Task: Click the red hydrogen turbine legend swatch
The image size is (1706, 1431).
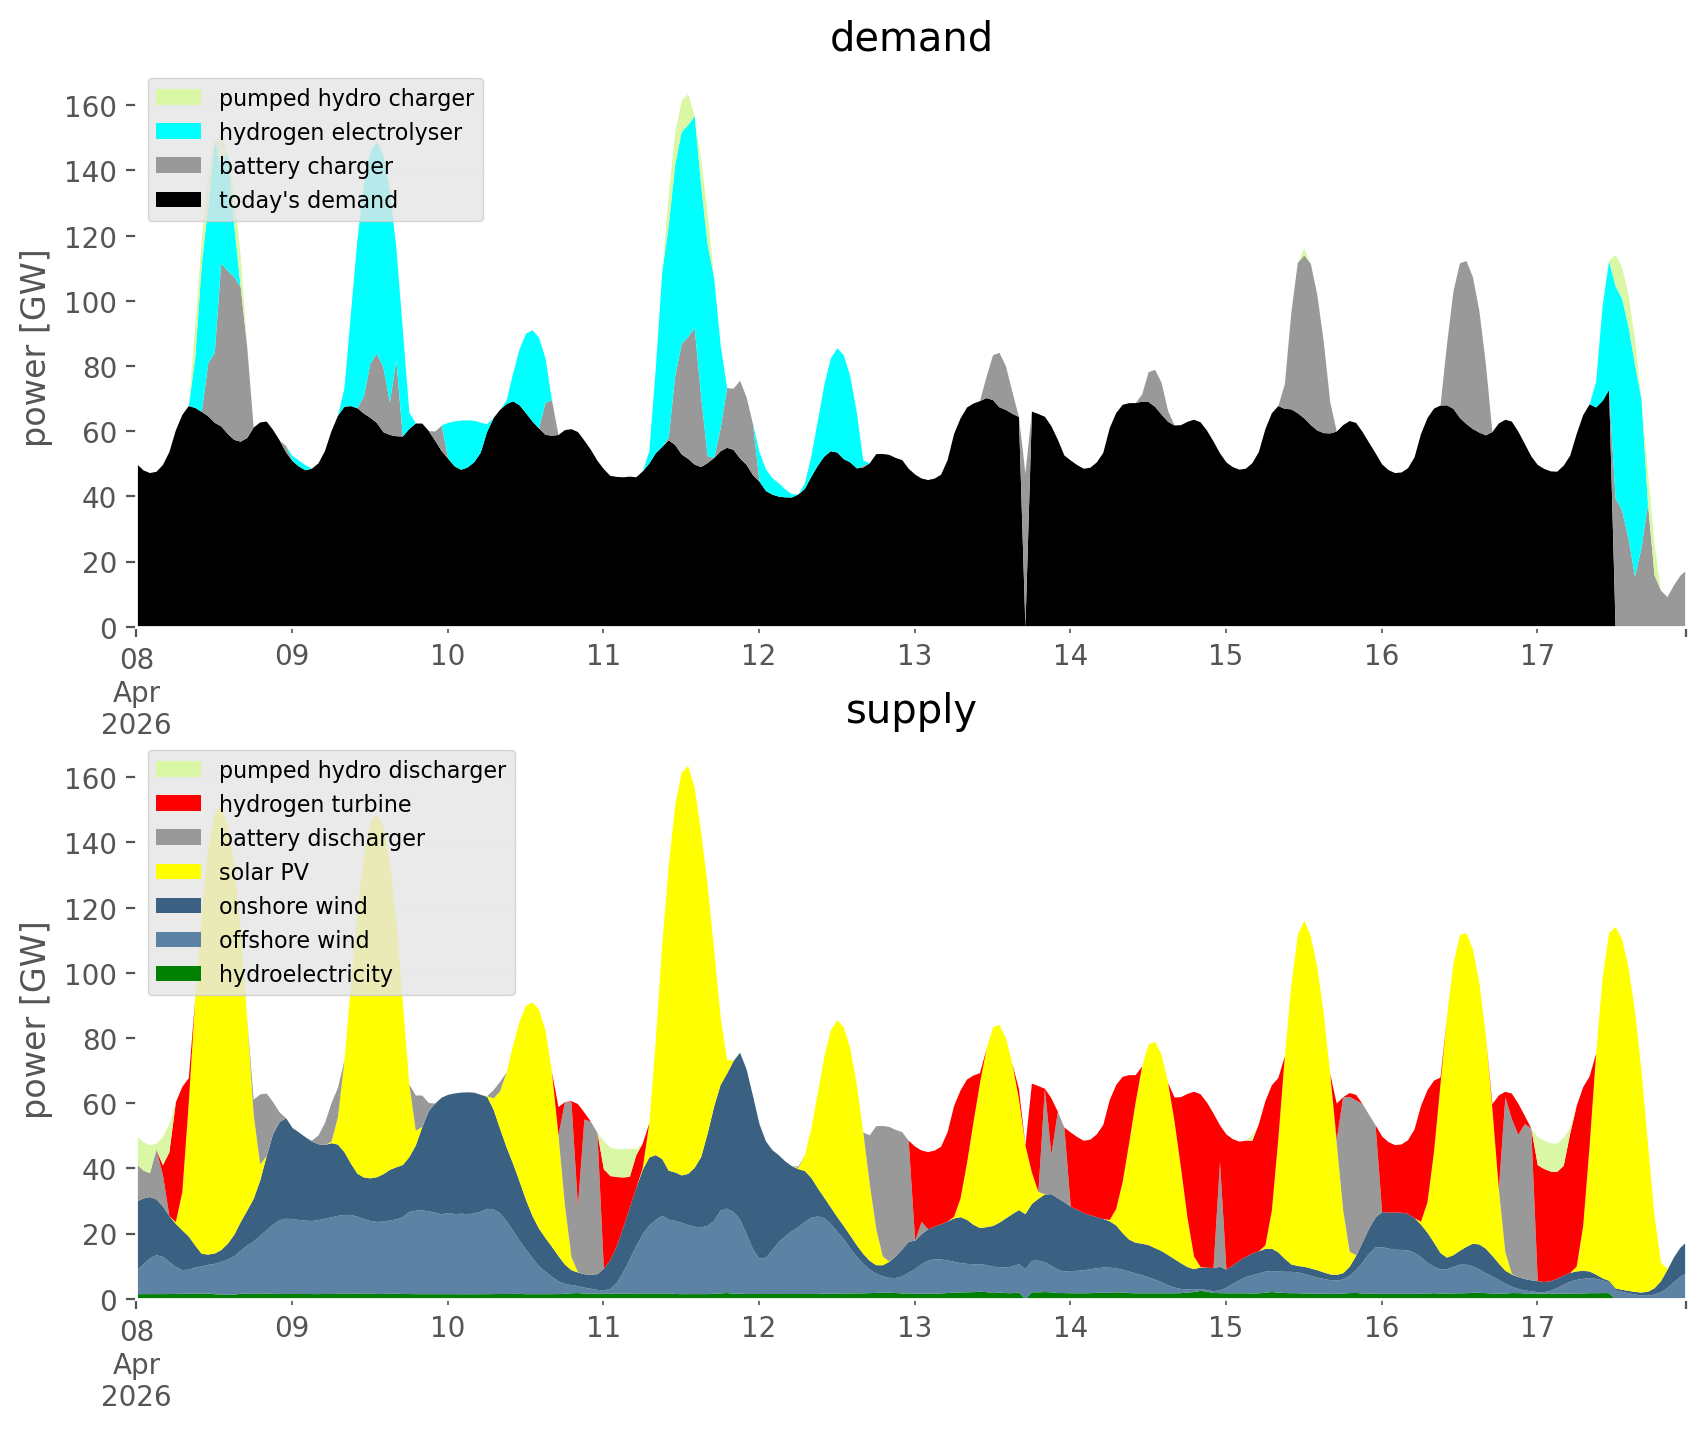Action: 180,804
